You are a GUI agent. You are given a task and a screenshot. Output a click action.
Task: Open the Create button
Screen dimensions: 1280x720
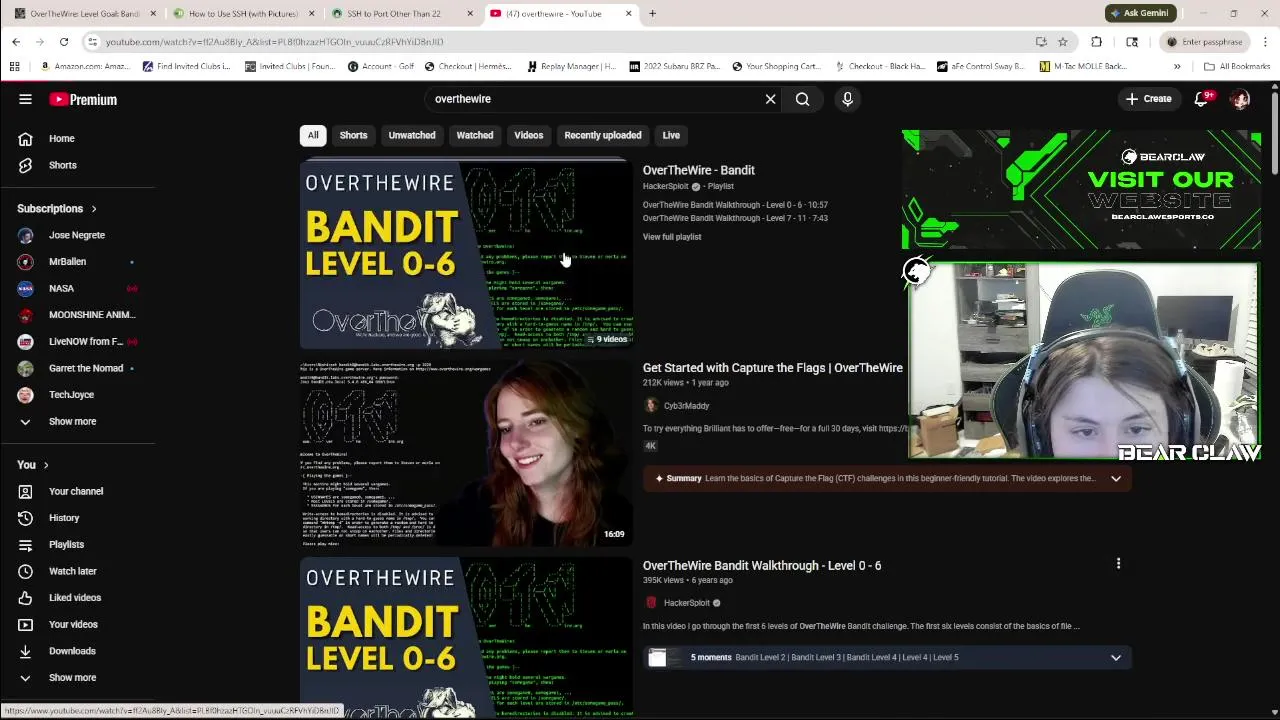coord(1148,99)
